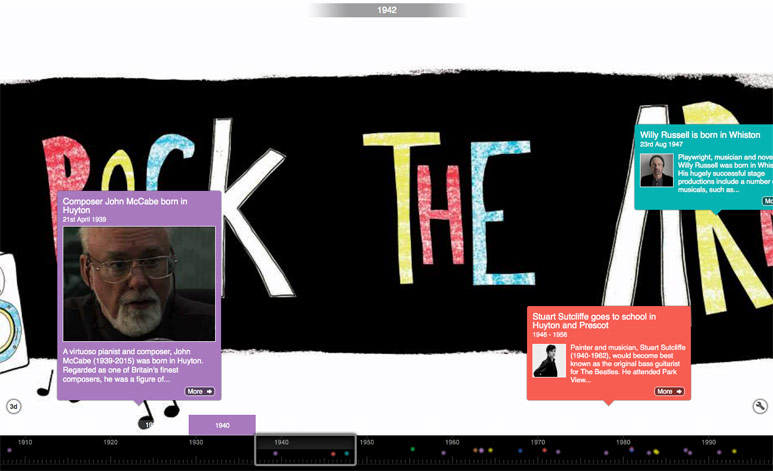Jump to 1910 on the timeline bar
Image resolution: width=773 pixels, height=471 pixels.
coord(25,442)
